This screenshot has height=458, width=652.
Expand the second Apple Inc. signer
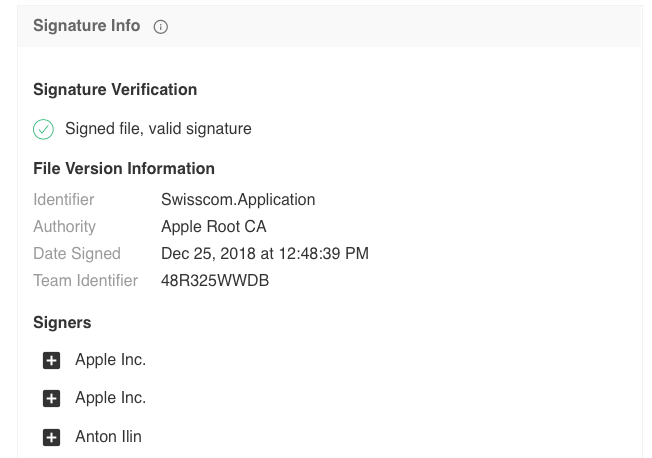point(52,398)
